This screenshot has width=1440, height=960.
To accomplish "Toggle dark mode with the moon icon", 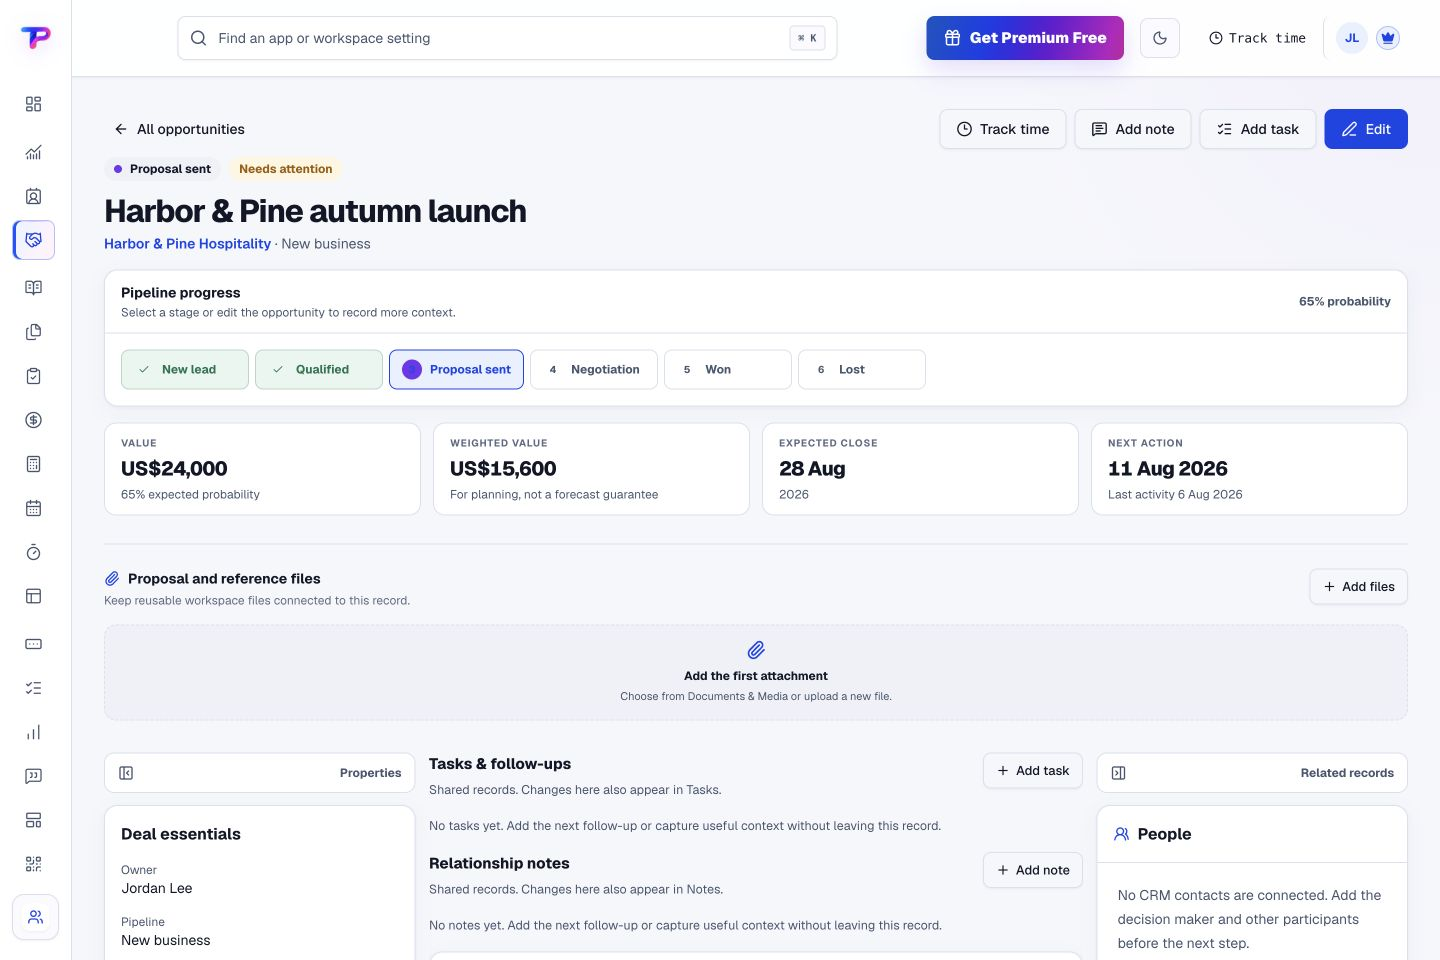I will (x=1160, y=38).
